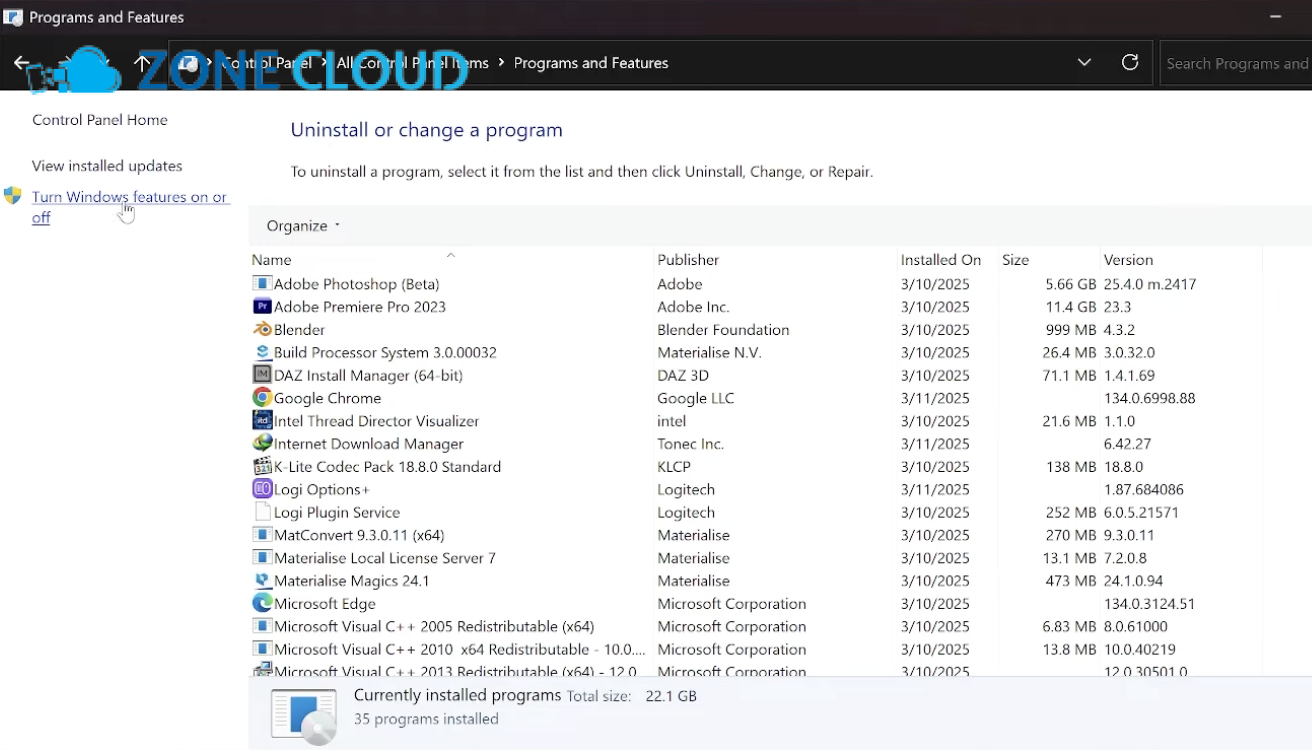The image size is (1312, 750).
Task: Click the Intel Thread Director Visualizer icon
Action: (262, 421)
